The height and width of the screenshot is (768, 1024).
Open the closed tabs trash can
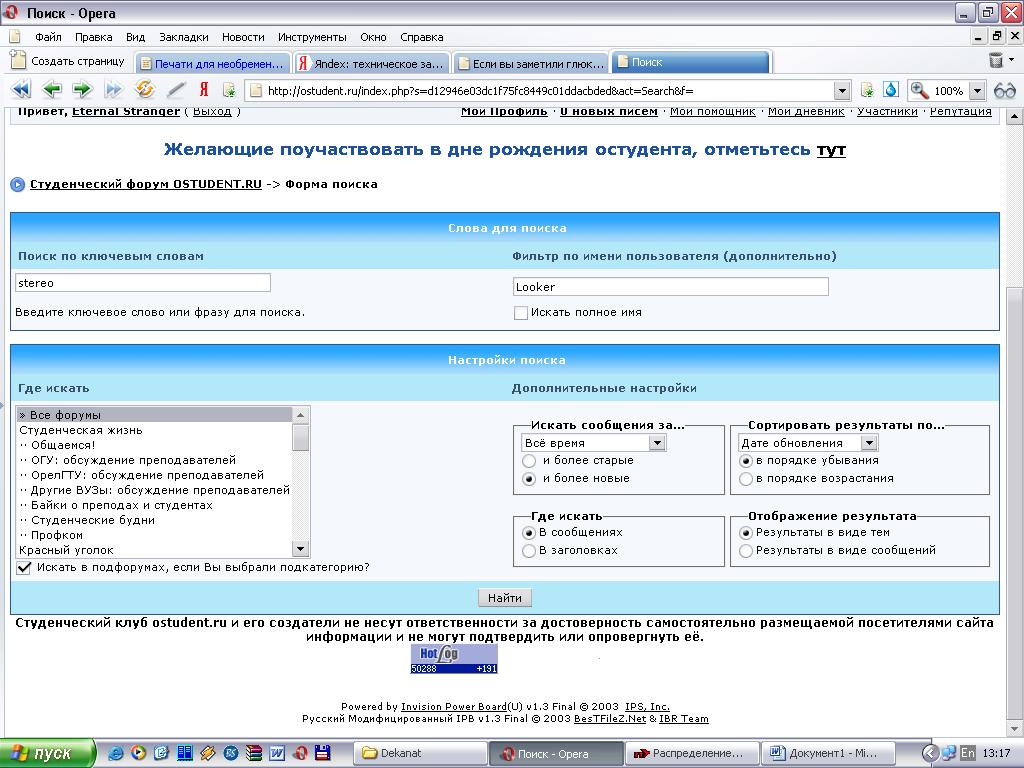[996, 60]
